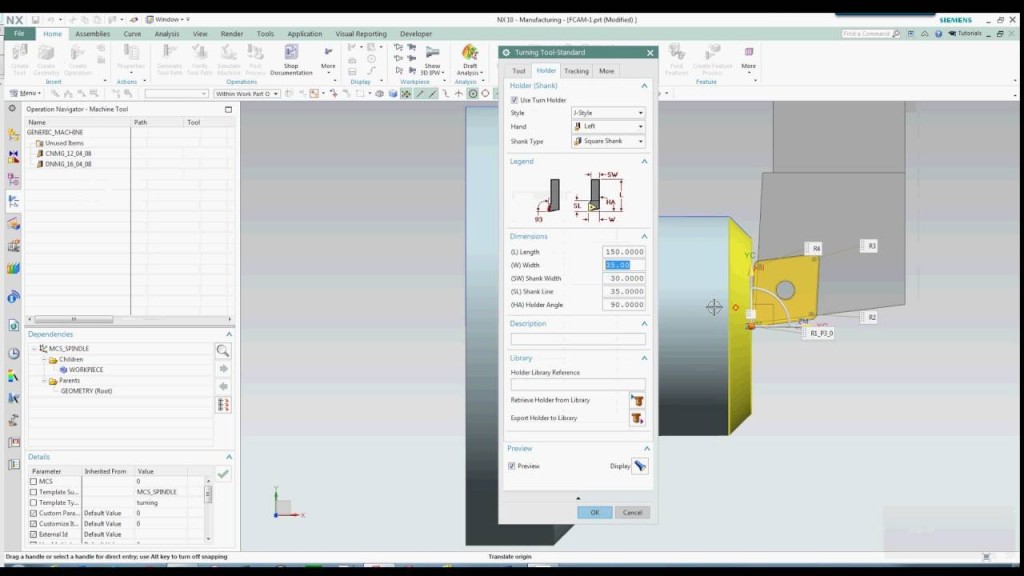Select the CNMG_12_04_08 tool in navigator
This screenshot has width=1024, height=576.
(68, 153)
